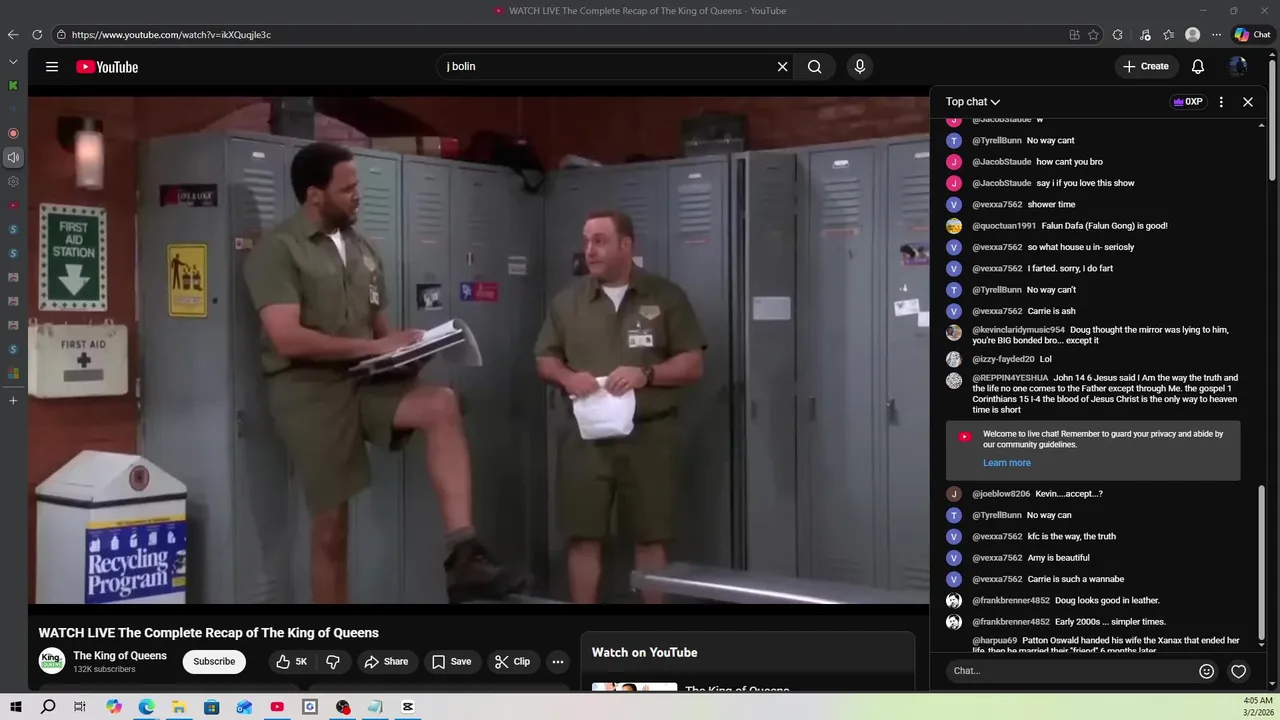The image size is (1280, 720).
Task: Save the video to a playlist
Action: pos(451,662)
